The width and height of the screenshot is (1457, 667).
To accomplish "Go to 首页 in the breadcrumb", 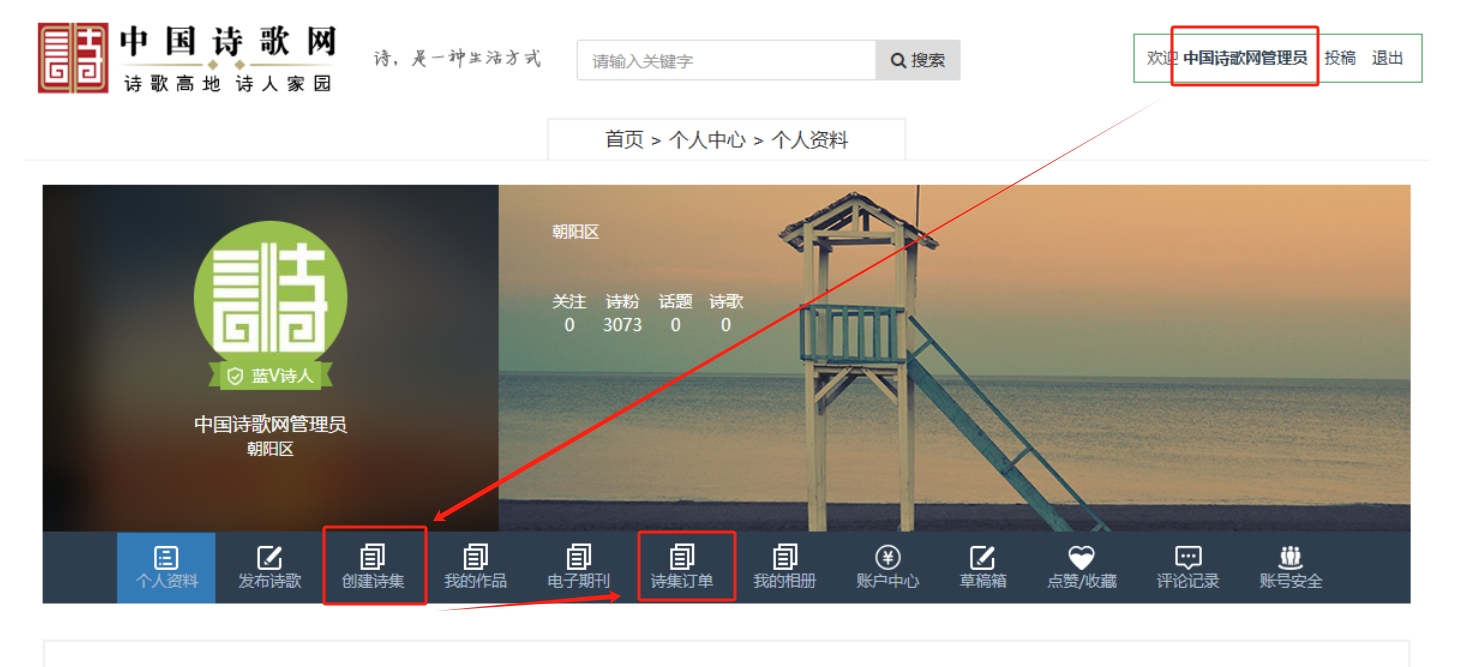I will coord(624,140).
